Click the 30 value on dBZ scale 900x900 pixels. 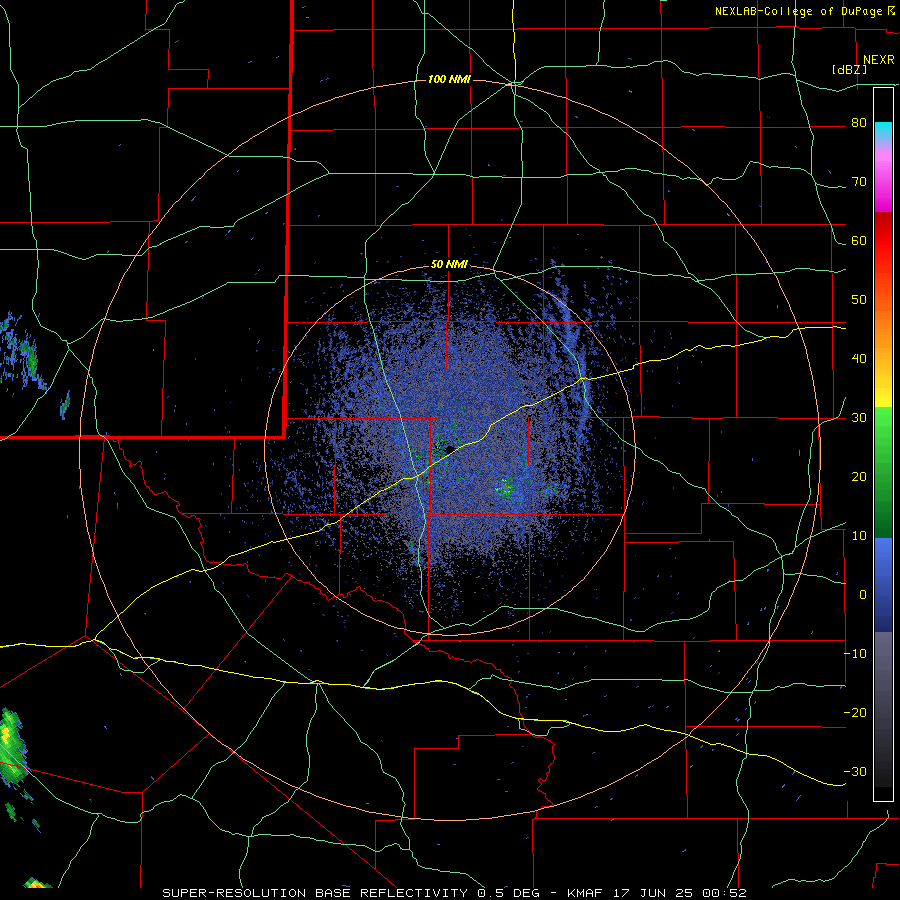[x=859, y=418]
